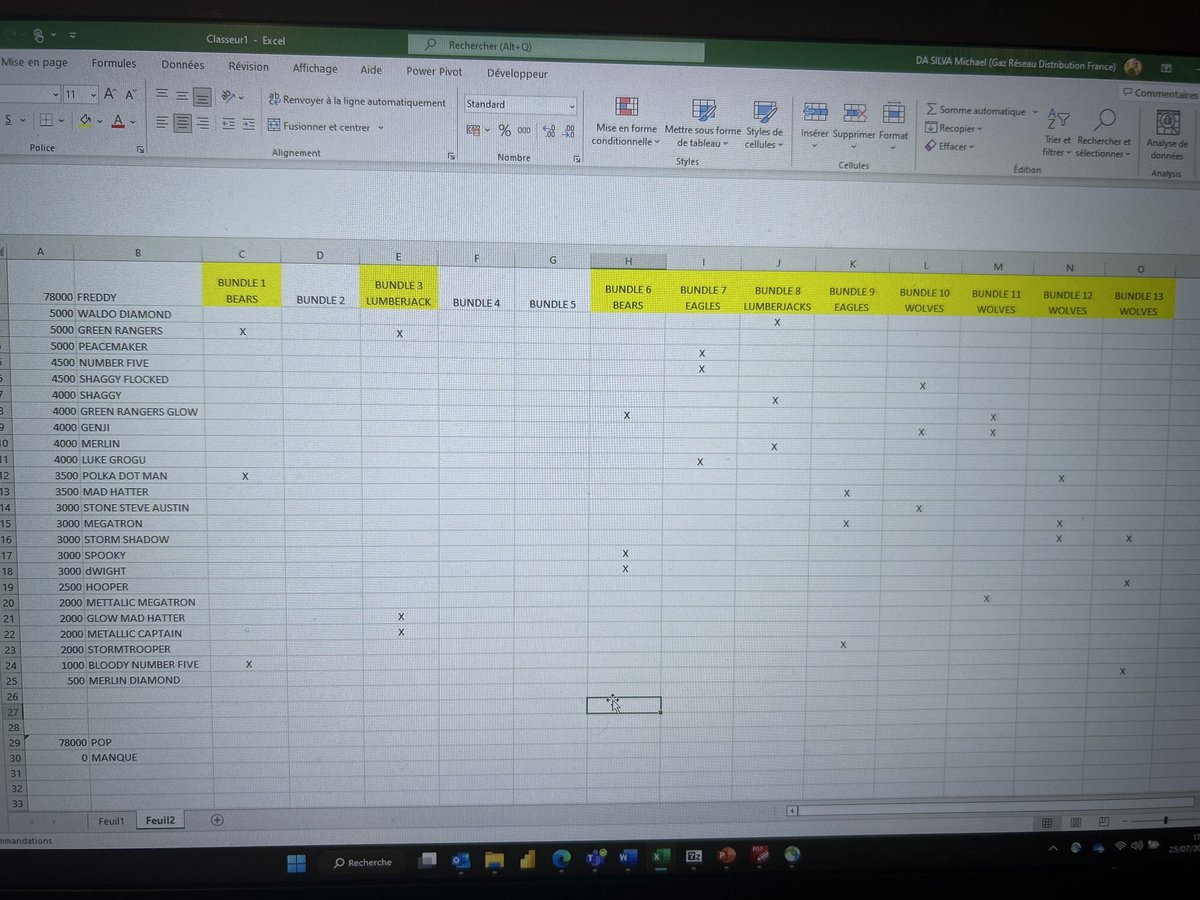Open Recopier fill options
The height and width of the screenshot is (900, 1200).
click(x=954, y=128)
